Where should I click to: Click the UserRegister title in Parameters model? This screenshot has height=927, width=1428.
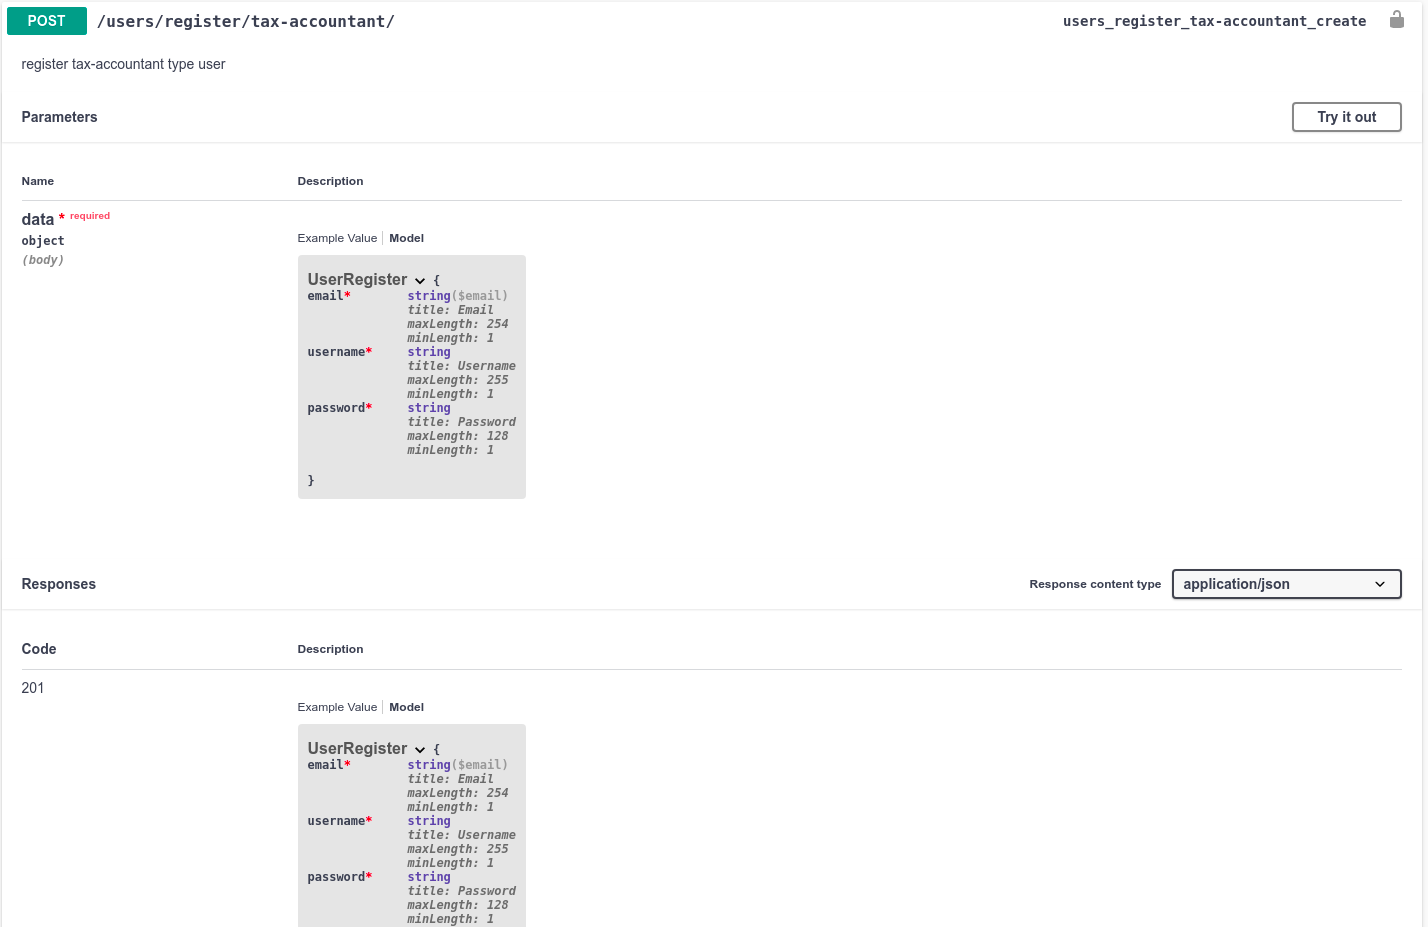click(357, 279)
